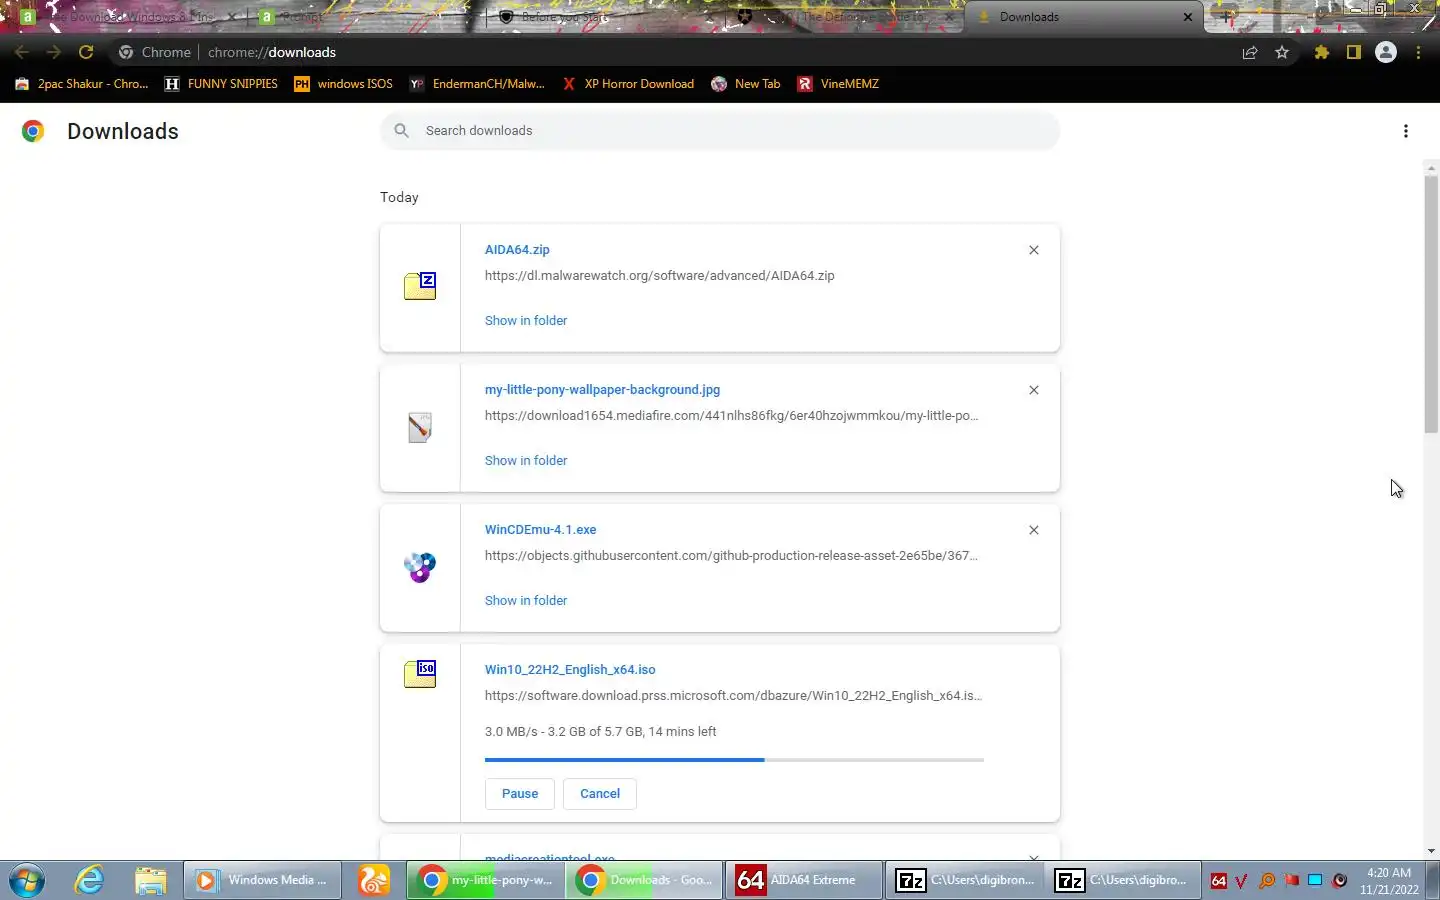Focus the Search downloads field
Screen dimensions: 1440x900
pyautogui.click(x=720, y=131)
